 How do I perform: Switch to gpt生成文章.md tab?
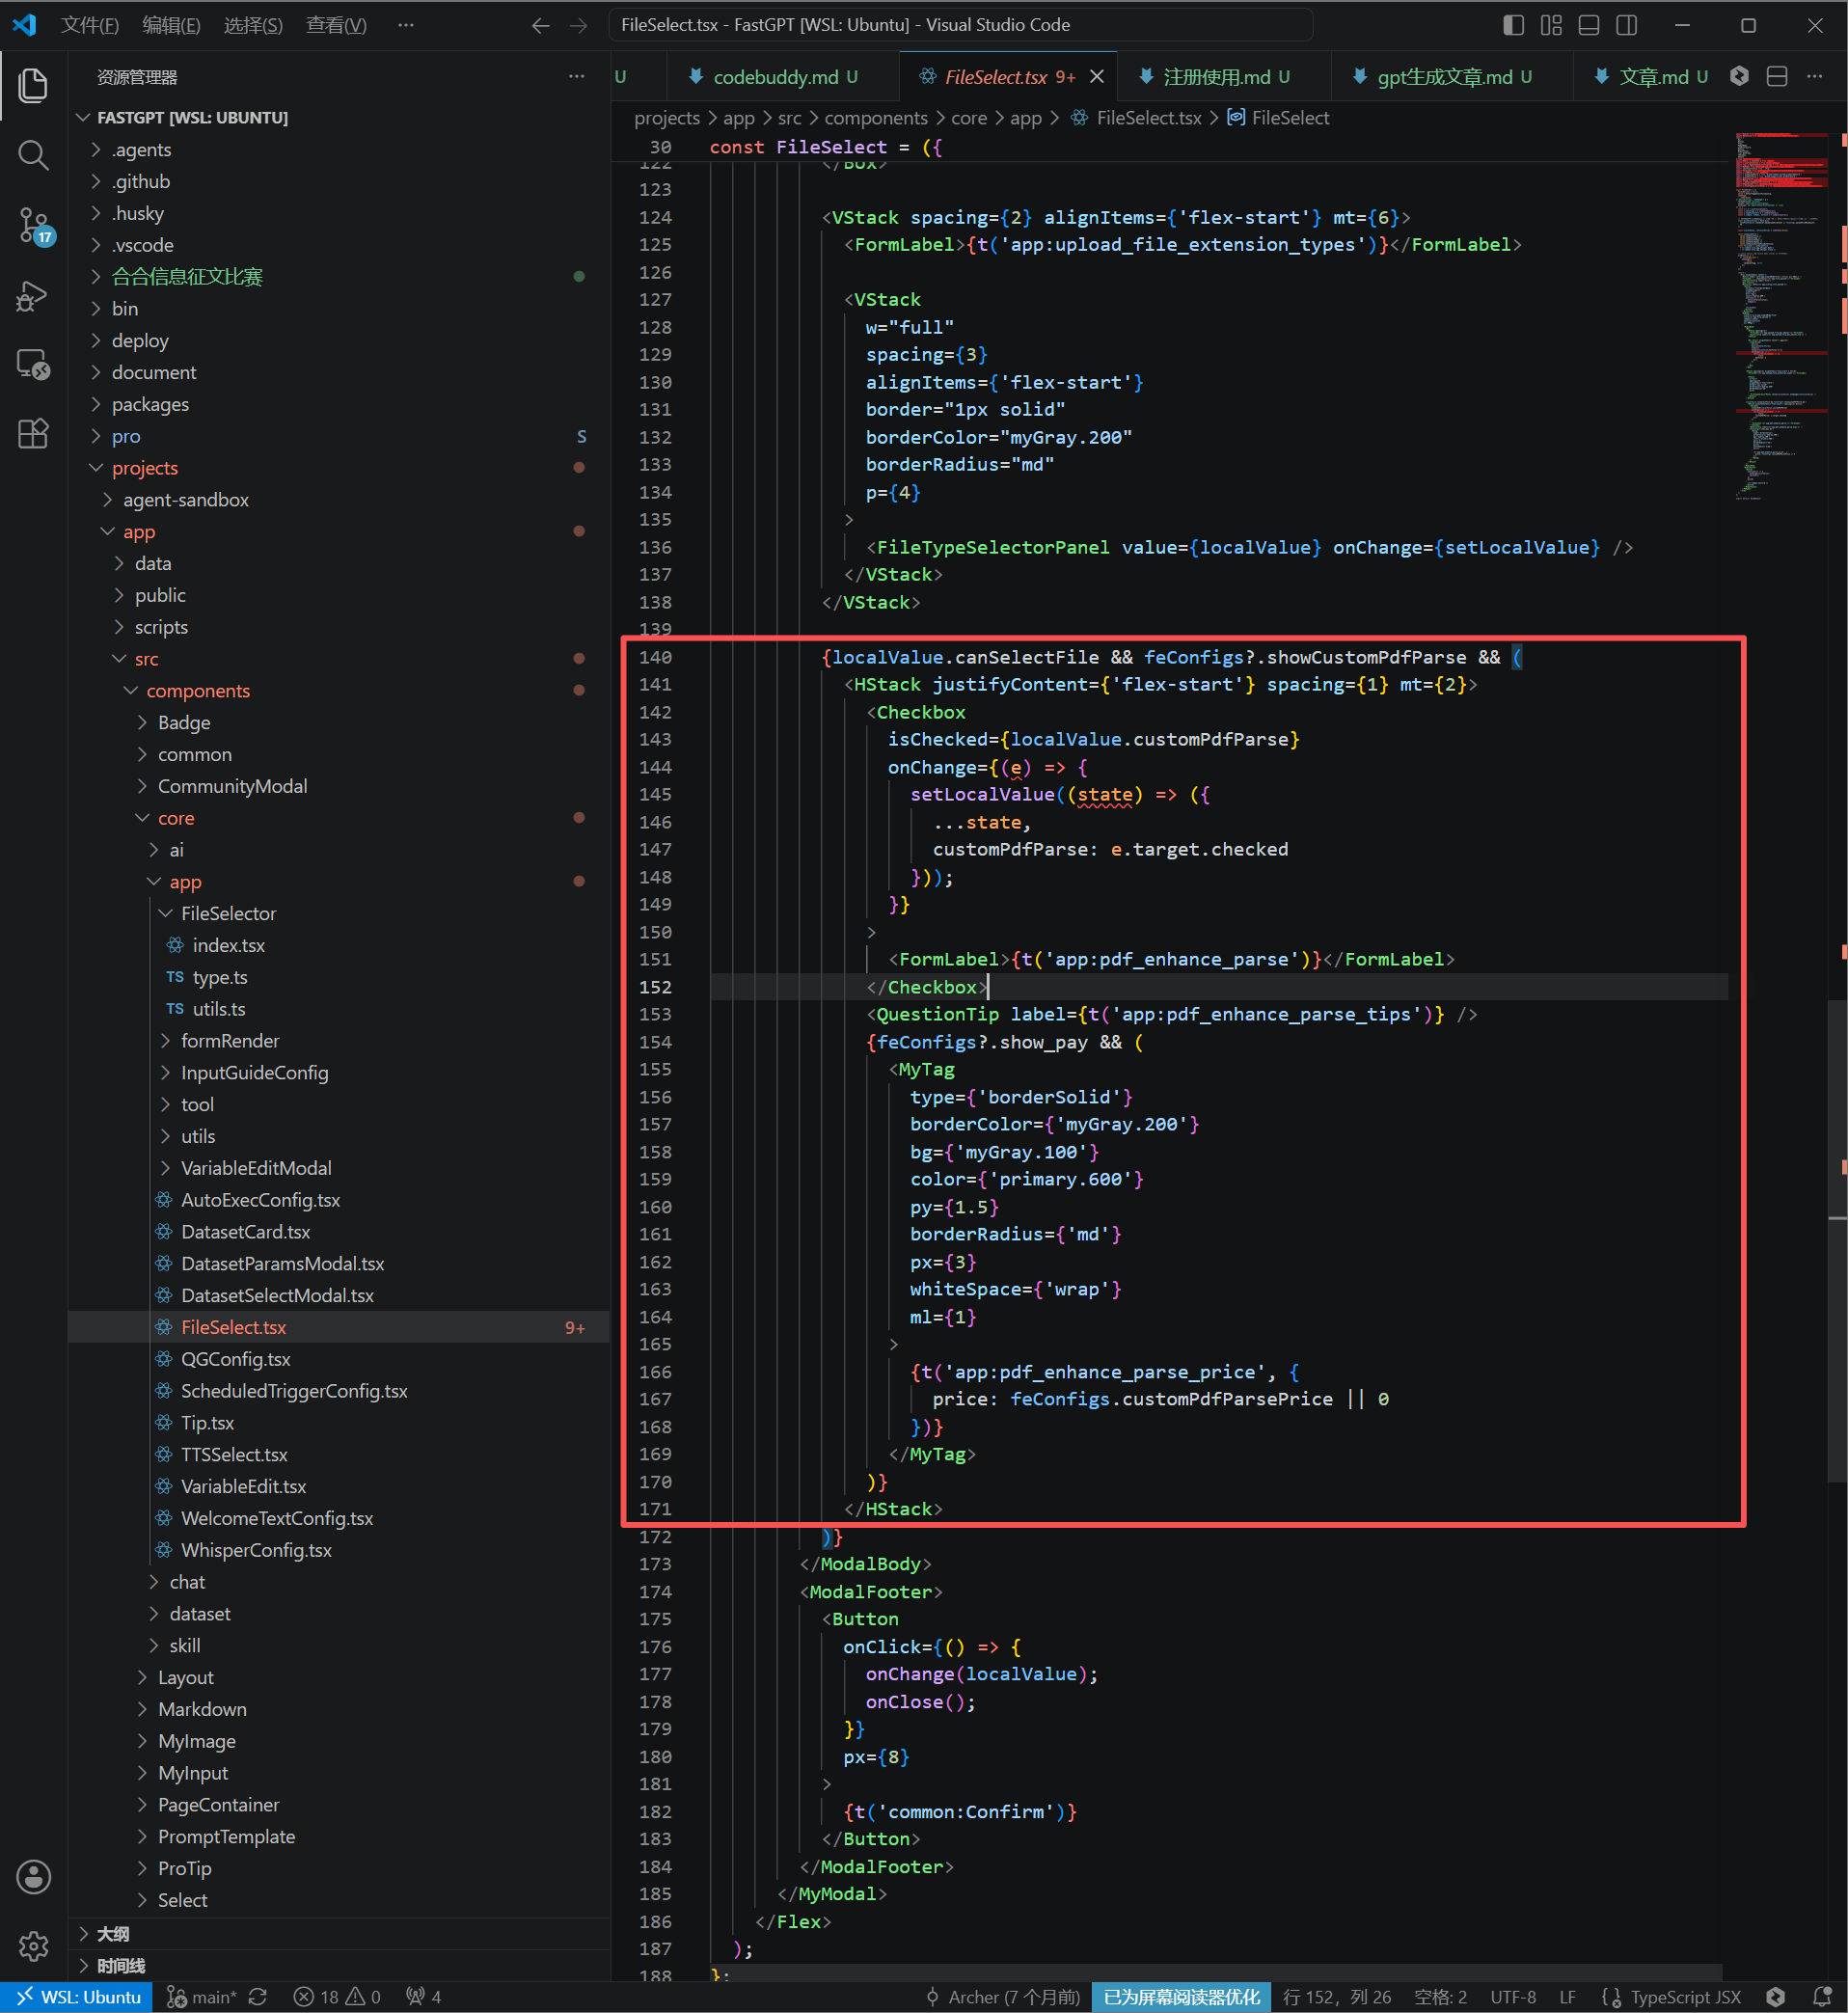[1445, 77]
